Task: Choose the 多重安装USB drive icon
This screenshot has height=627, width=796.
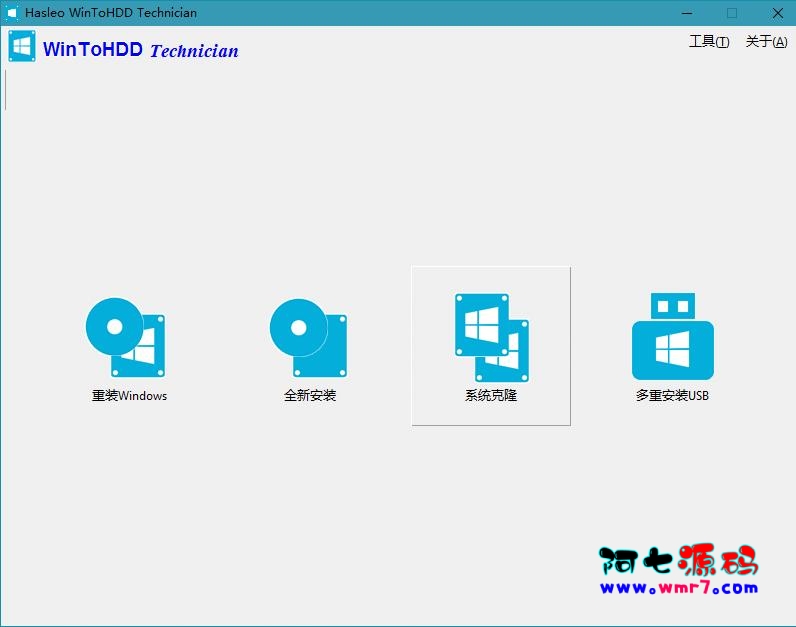Action: (x=673, y=336)
